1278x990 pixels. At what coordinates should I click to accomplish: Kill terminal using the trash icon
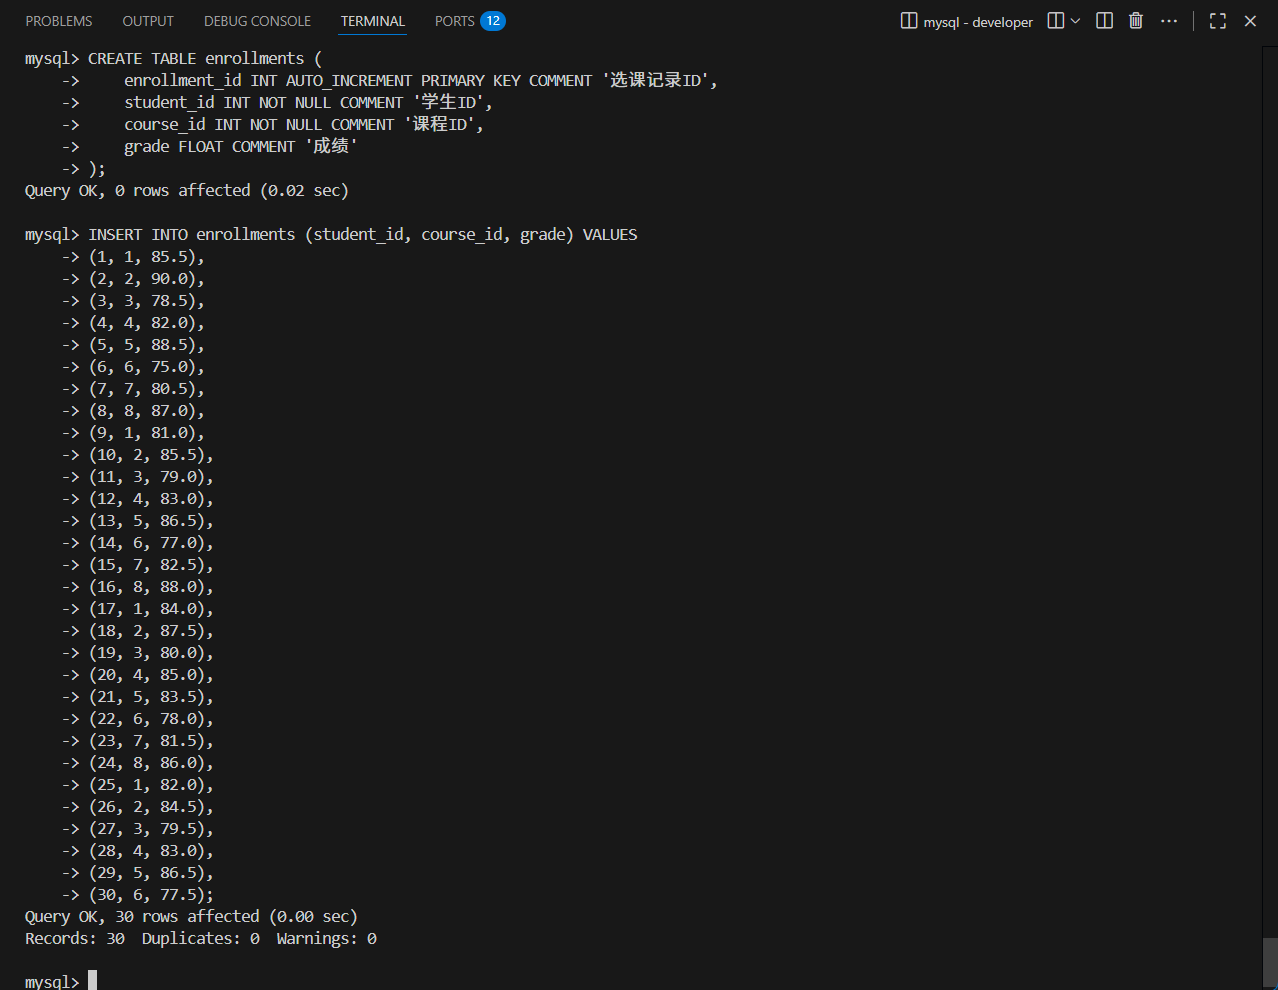(x=1136, y=21)
